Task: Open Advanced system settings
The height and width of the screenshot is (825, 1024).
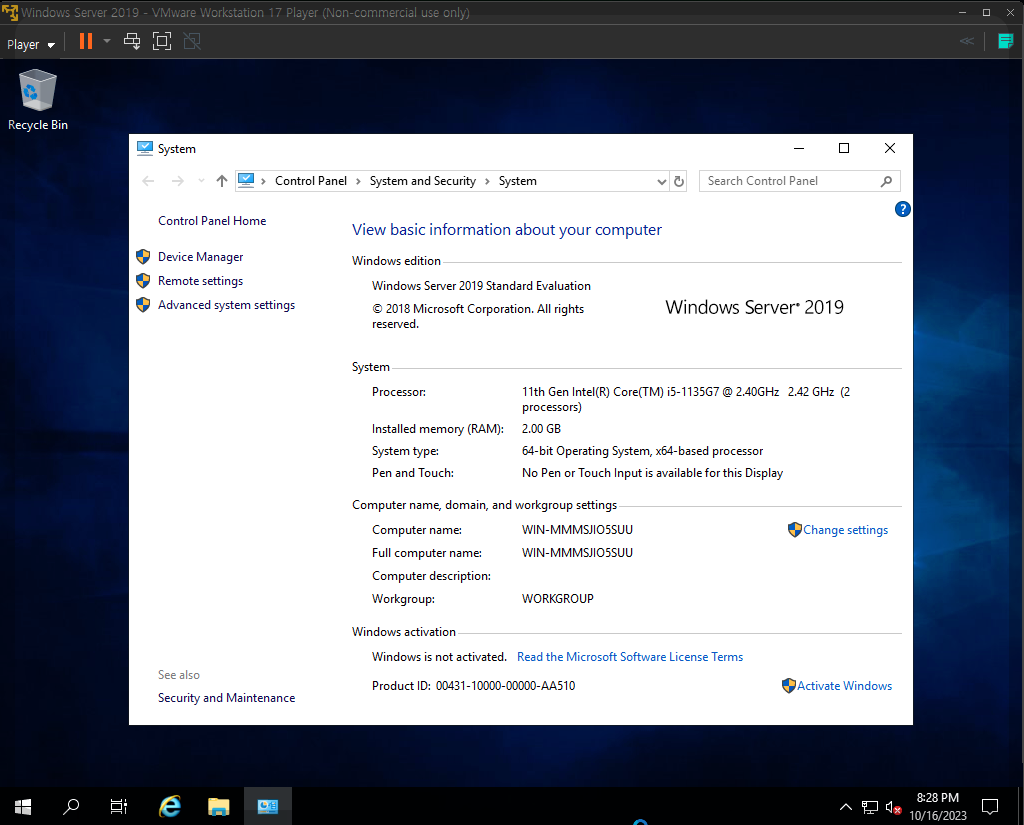Action: (x=227, y=305)
